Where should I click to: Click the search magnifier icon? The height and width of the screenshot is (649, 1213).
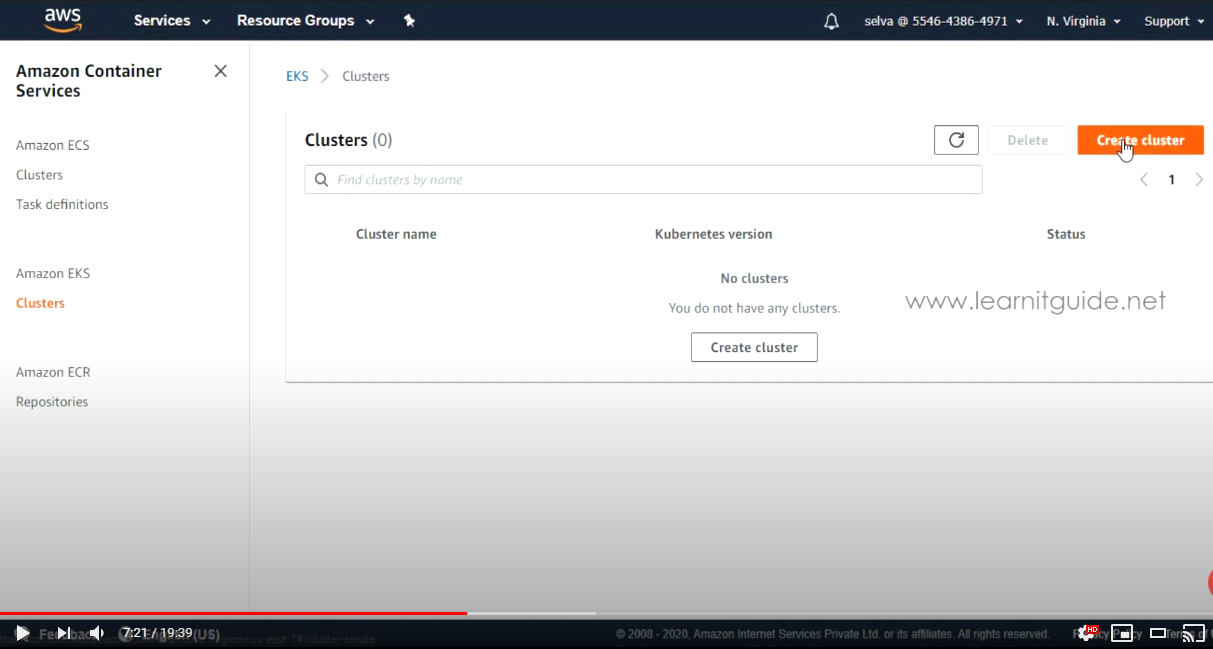point(321,180)
